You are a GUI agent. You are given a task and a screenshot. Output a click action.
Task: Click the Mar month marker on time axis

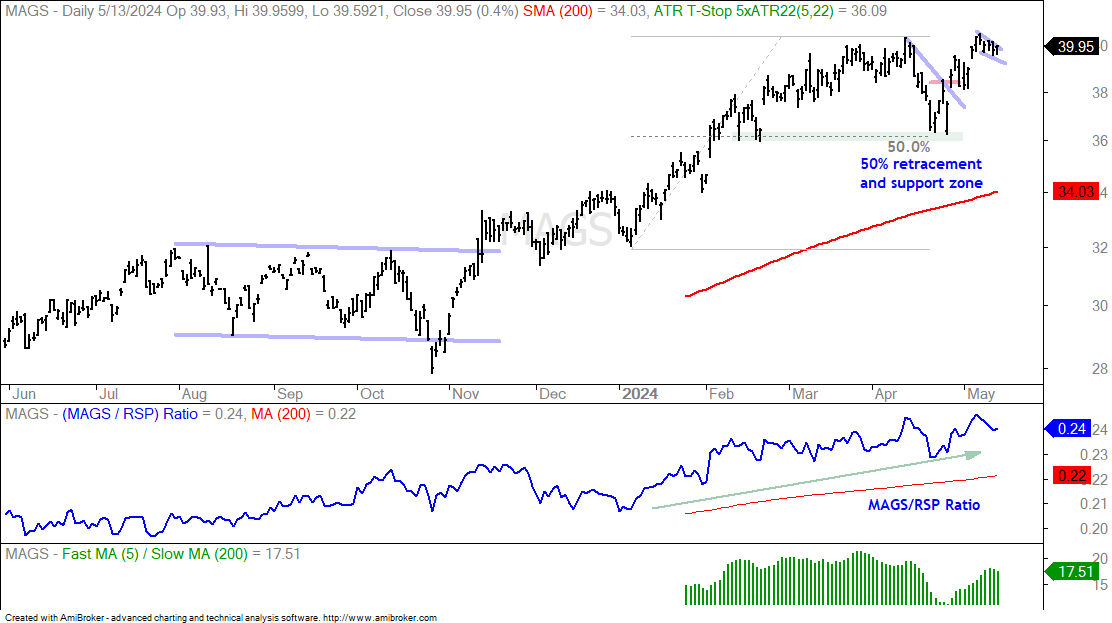click(805, 394)
